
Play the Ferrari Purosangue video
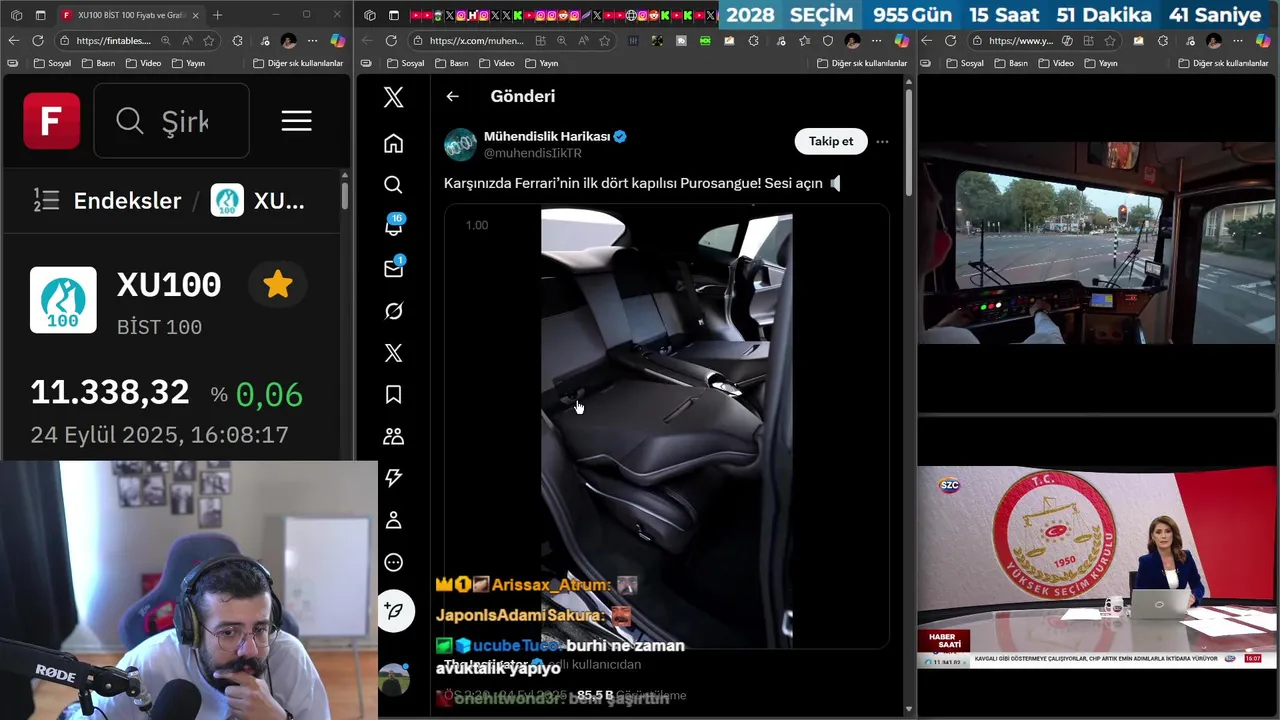pos(666,428)
